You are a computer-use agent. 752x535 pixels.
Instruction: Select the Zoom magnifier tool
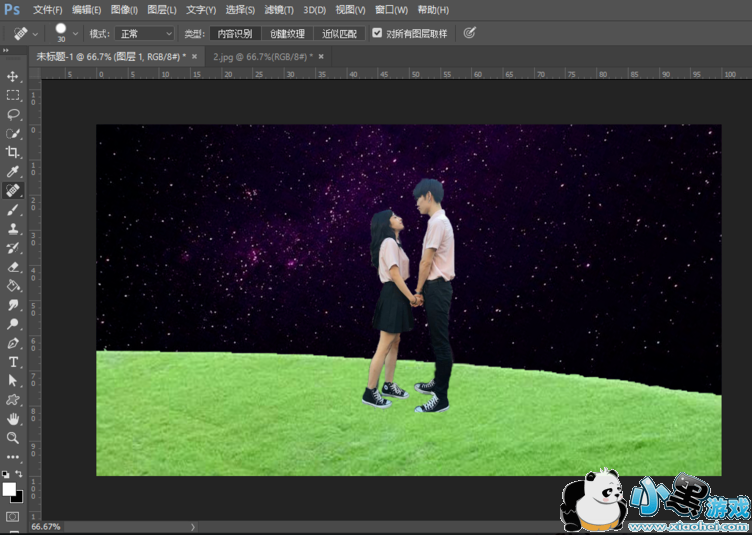click(13, 437)
